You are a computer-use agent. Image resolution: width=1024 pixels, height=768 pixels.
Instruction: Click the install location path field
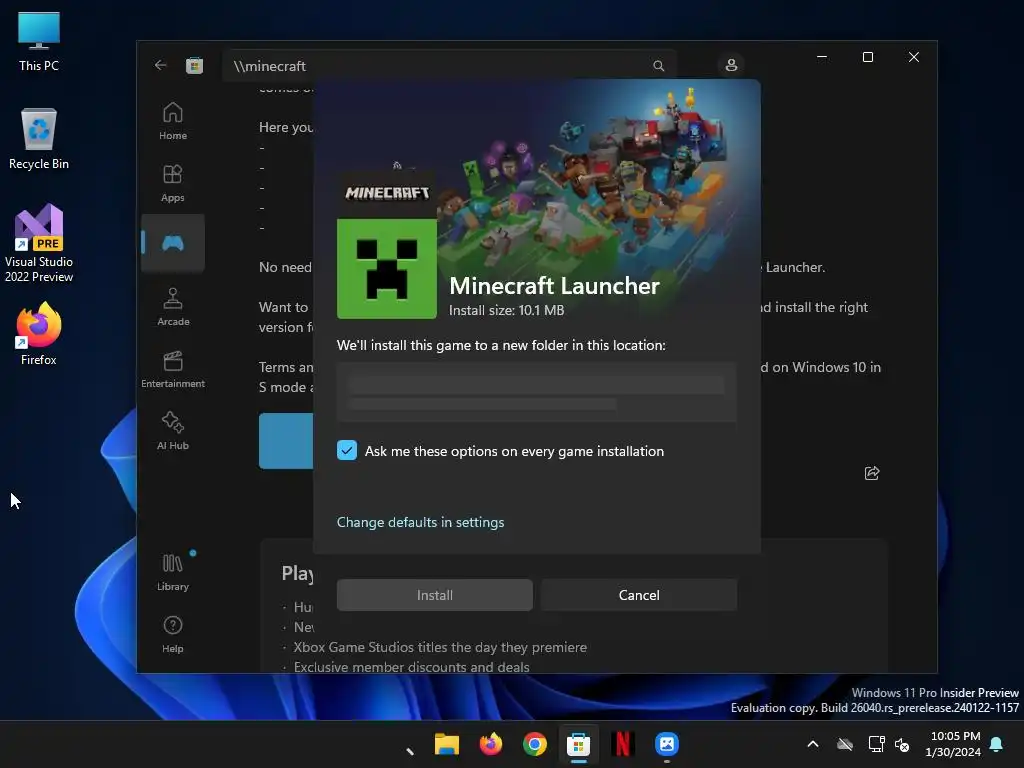(537, 392)
